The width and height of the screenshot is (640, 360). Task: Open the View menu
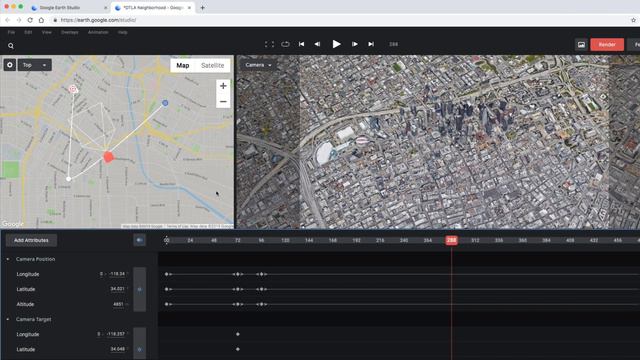(47, 32)
